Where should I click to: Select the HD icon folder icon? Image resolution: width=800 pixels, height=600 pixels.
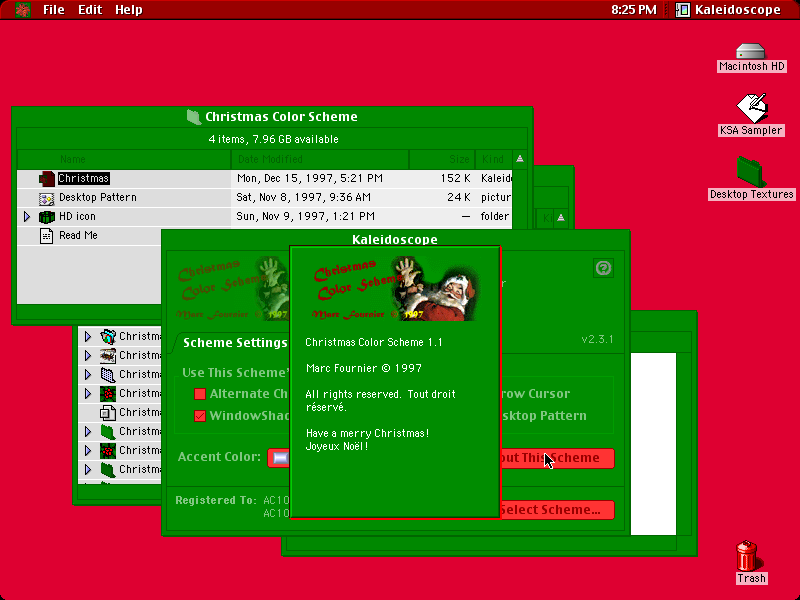46,217
